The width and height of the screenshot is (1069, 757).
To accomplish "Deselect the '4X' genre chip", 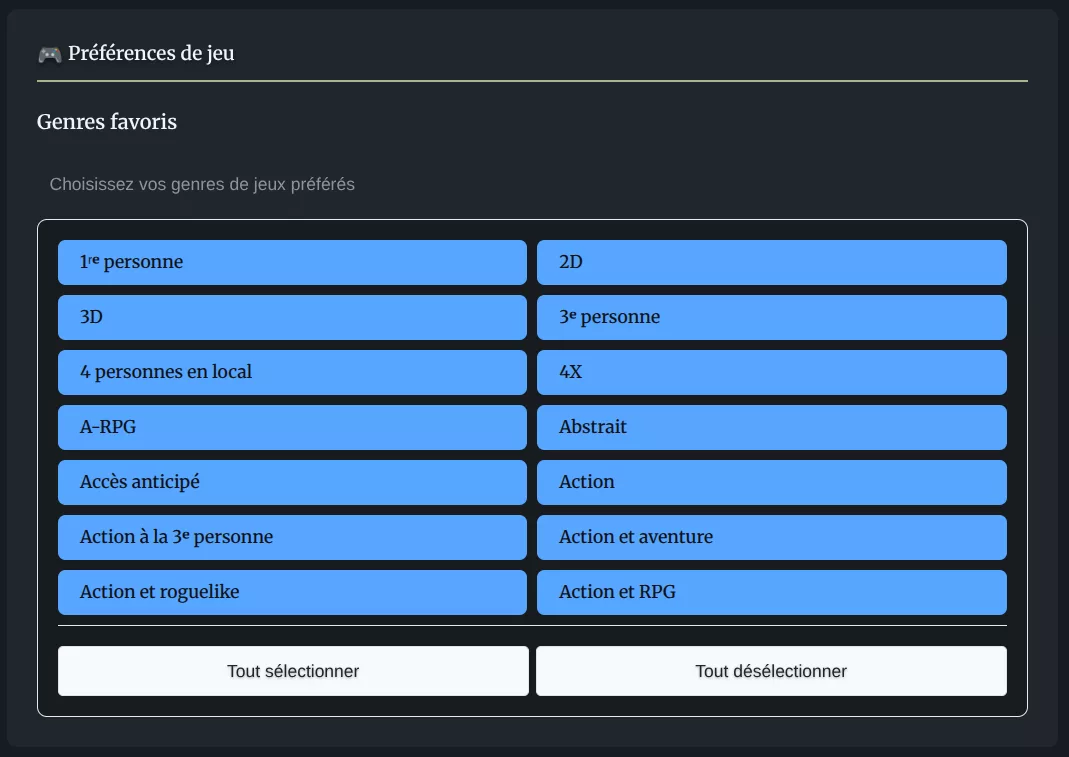I will click(x=771, y=372).
